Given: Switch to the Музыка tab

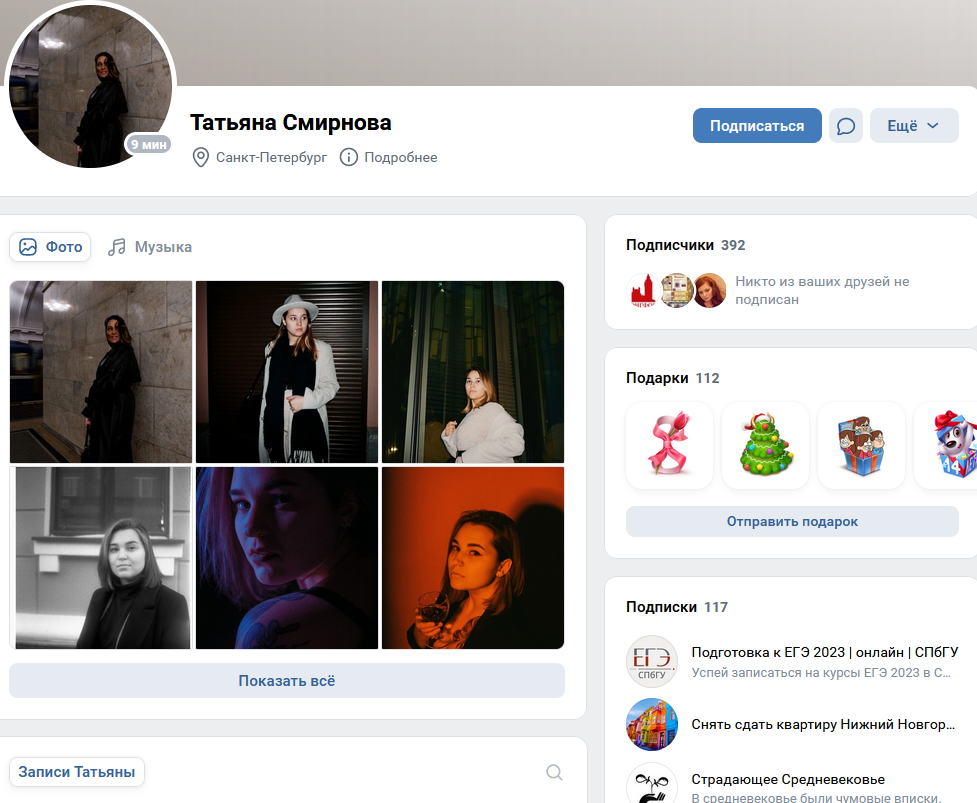Looking at the screenshot, I should point(150,247).
